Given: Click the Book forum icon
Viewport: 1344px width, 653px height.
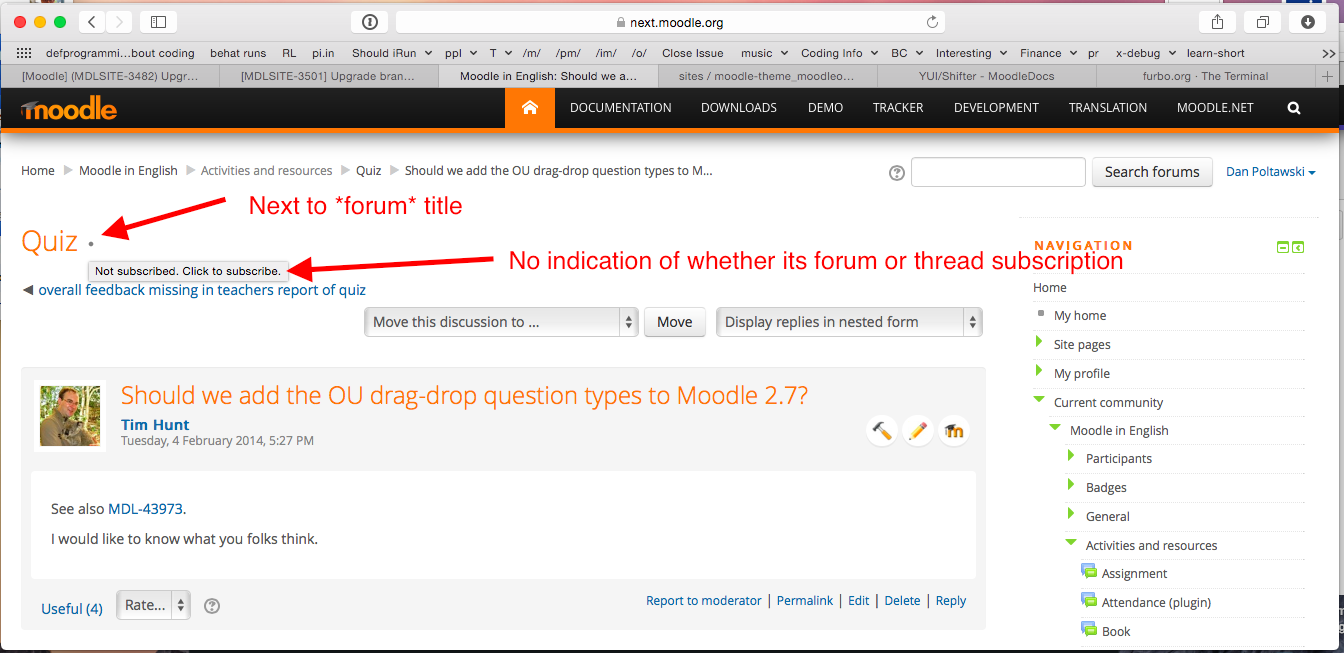Looking at the screenshot, I should coord(1089,629).
